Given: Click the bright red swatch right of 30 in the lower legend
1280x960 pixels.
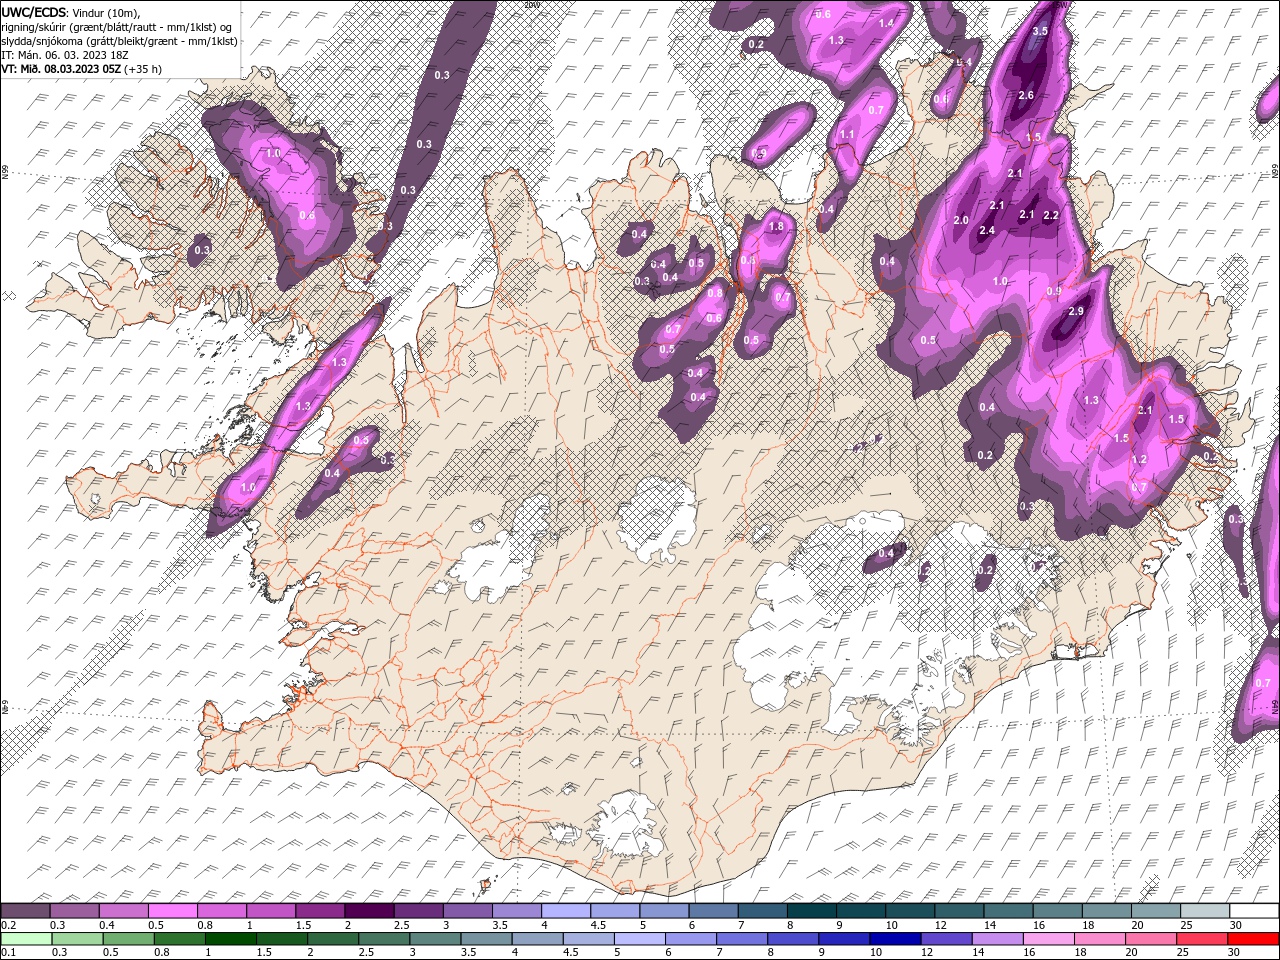Looking at the screenshot, I should [1252, 938].
